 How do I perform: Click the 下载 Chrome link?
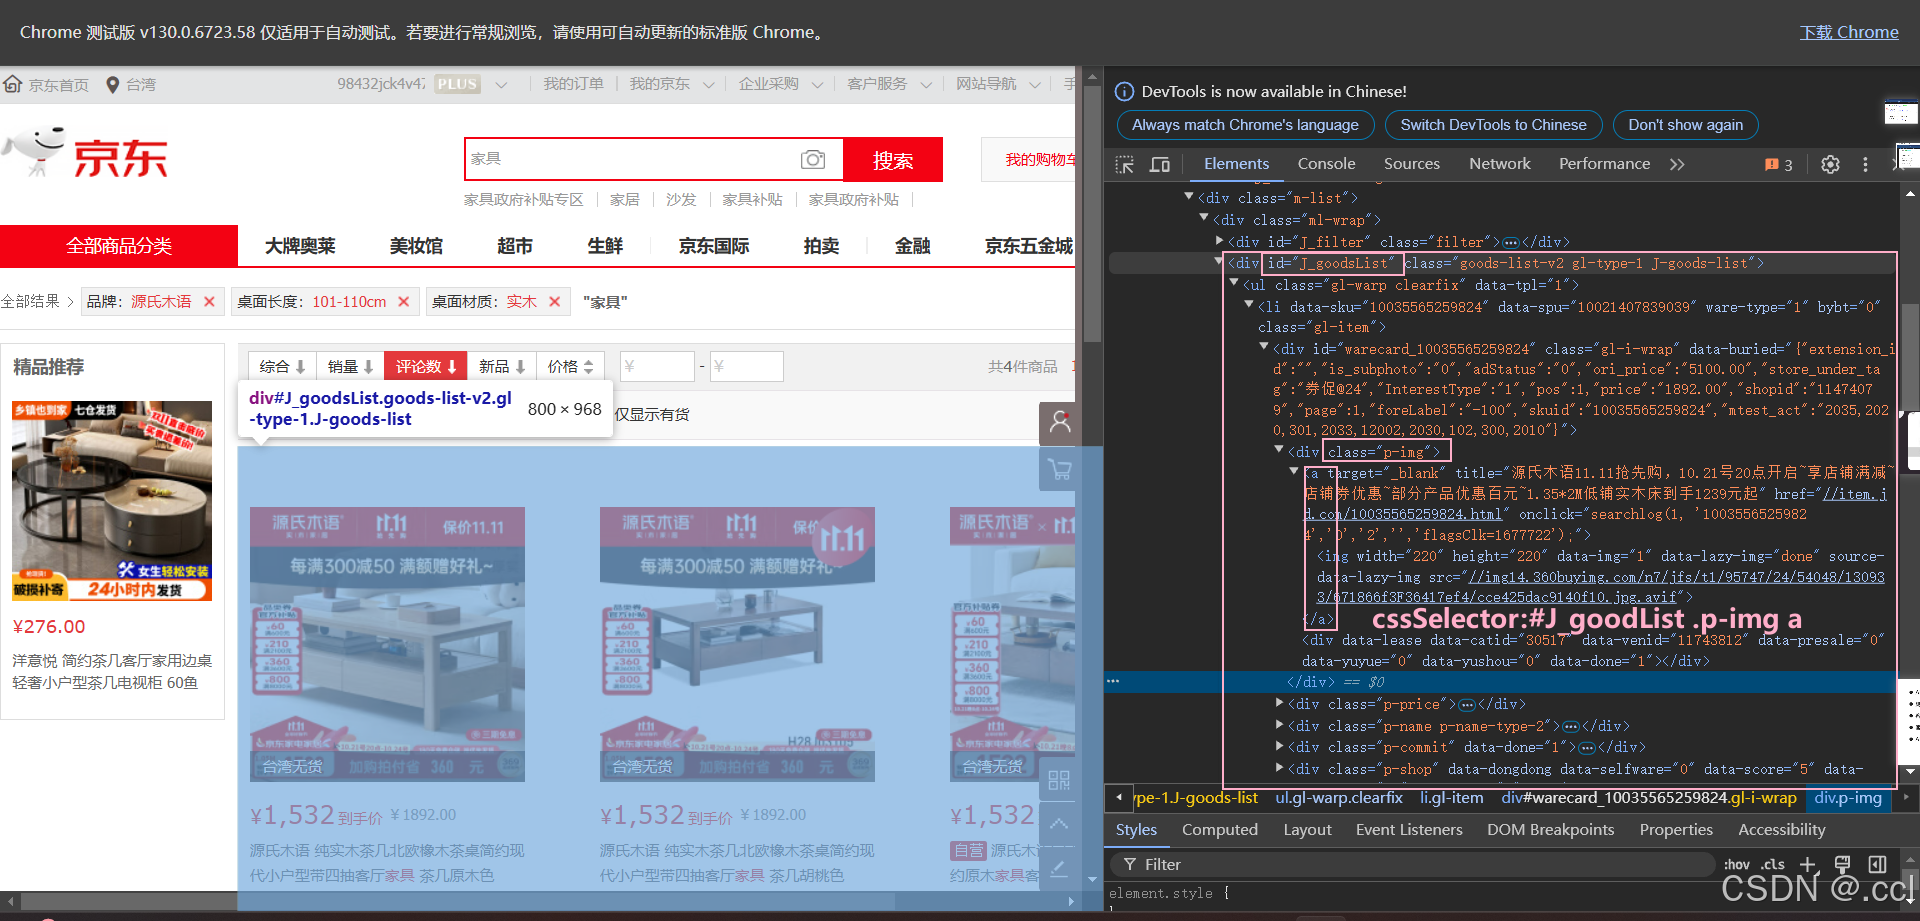1849,32
